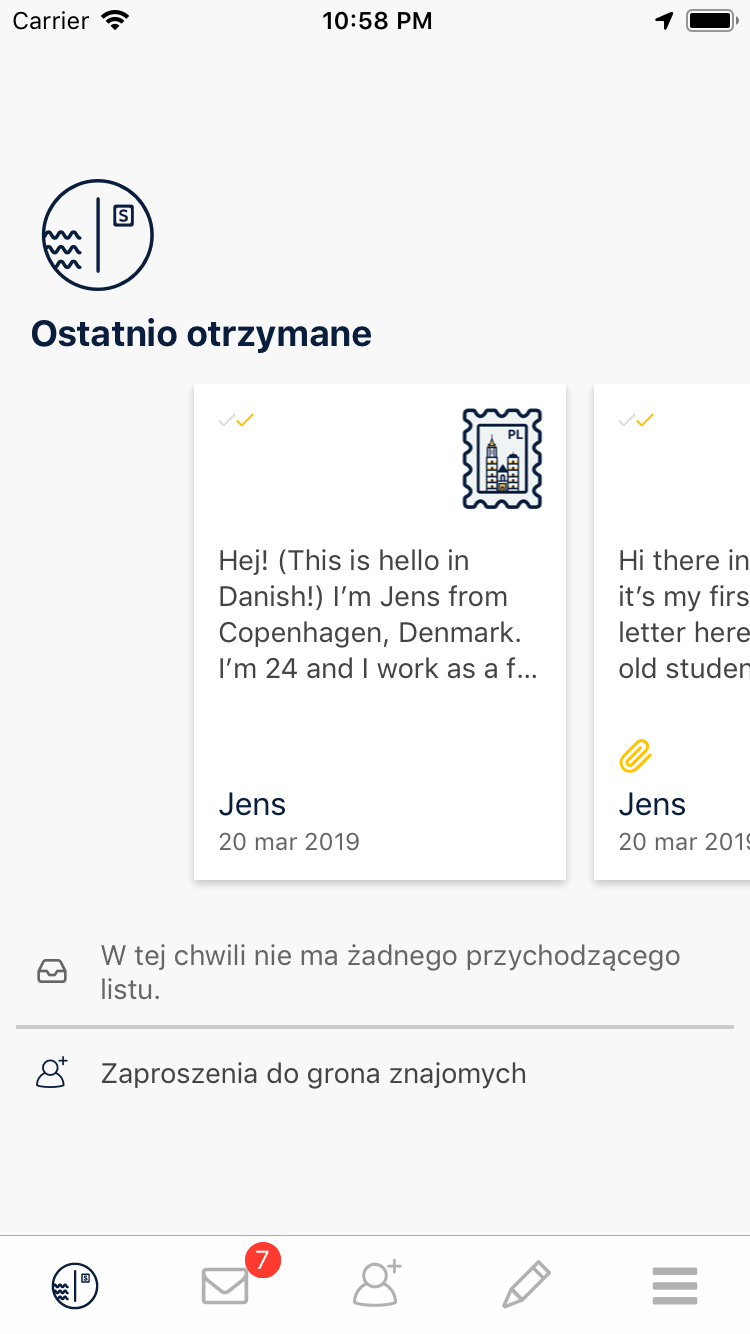The width and height of the screenshot is (750, 1334).
Task: Tap the friend invitations person icon
Action: [52, 1073]
